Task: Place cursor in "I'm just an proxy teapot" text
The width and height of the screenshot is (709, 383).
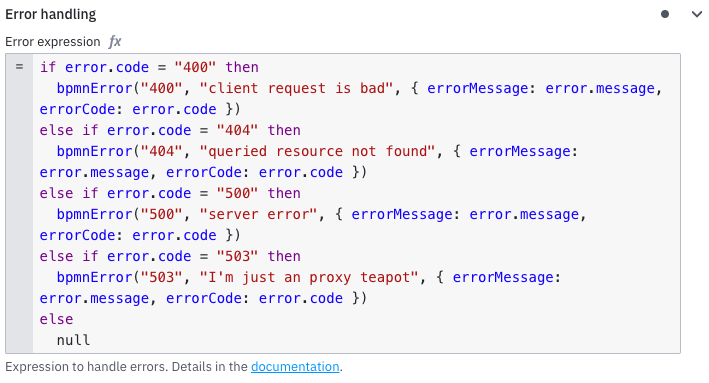Action: point(309,277)
